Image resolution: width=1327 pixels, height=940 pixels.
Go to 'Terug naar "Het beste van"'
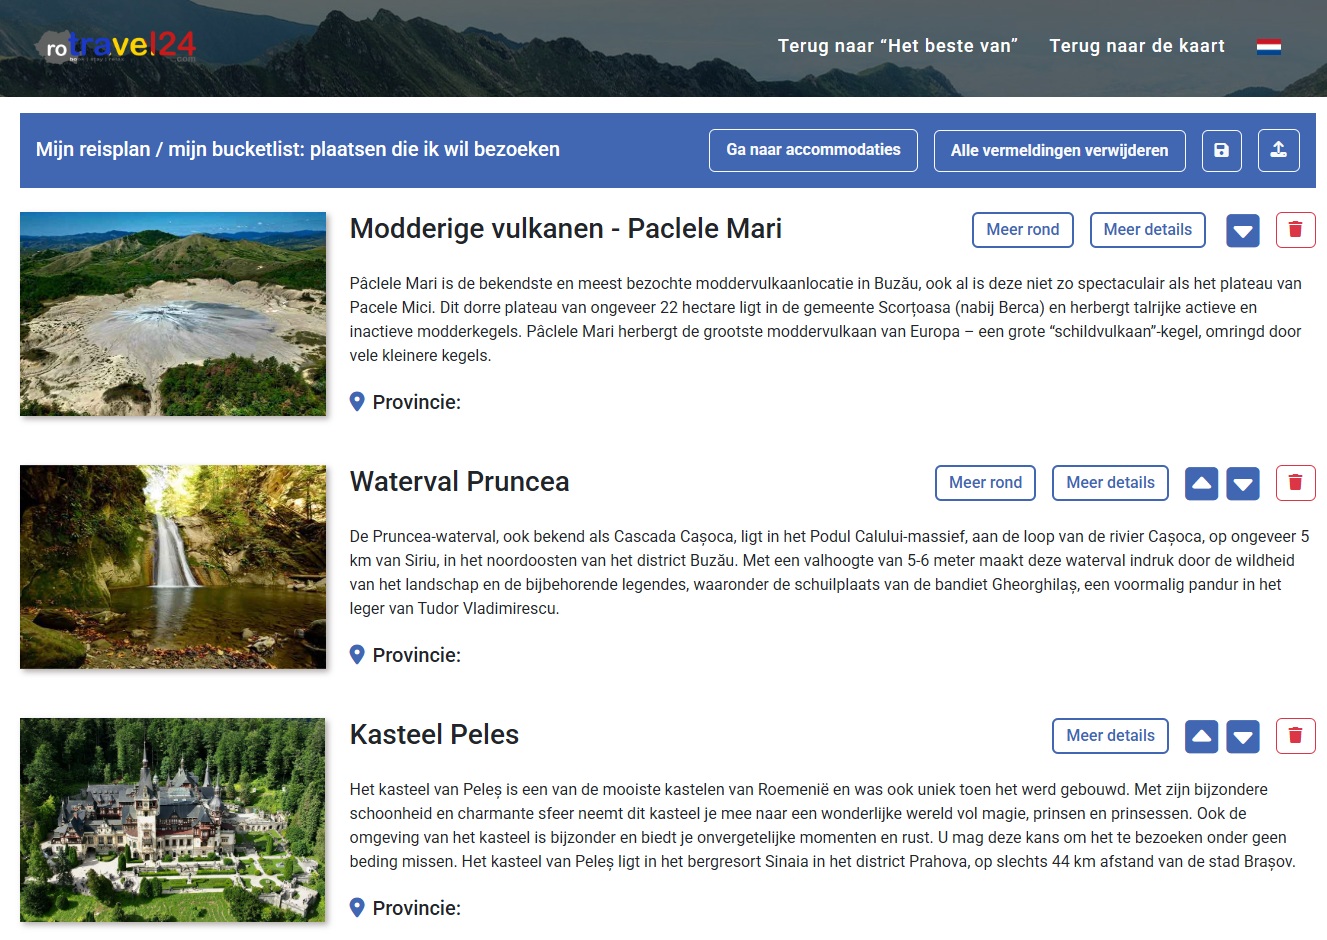click(897, 45)
